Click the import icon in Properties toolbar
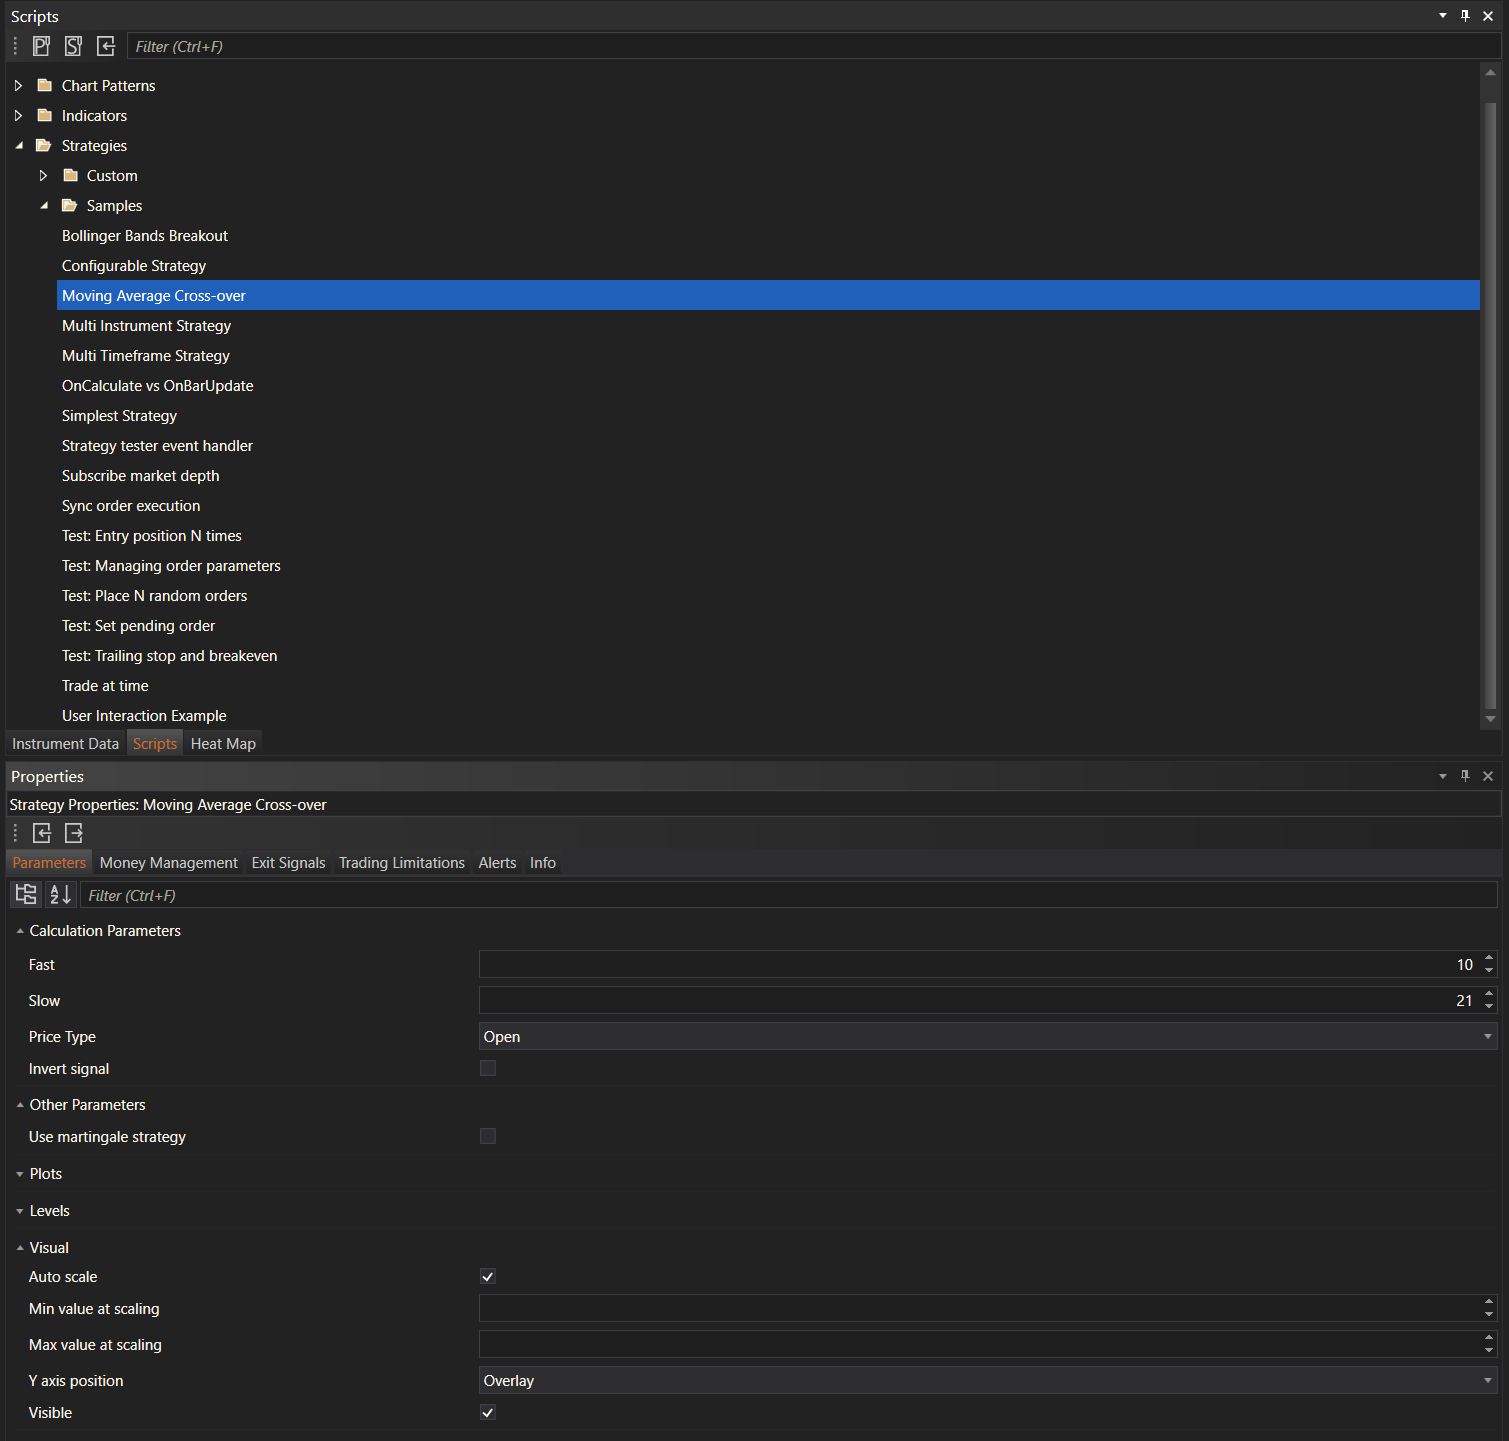This screenshot has height=1441, width=1509. click(42, 833)
